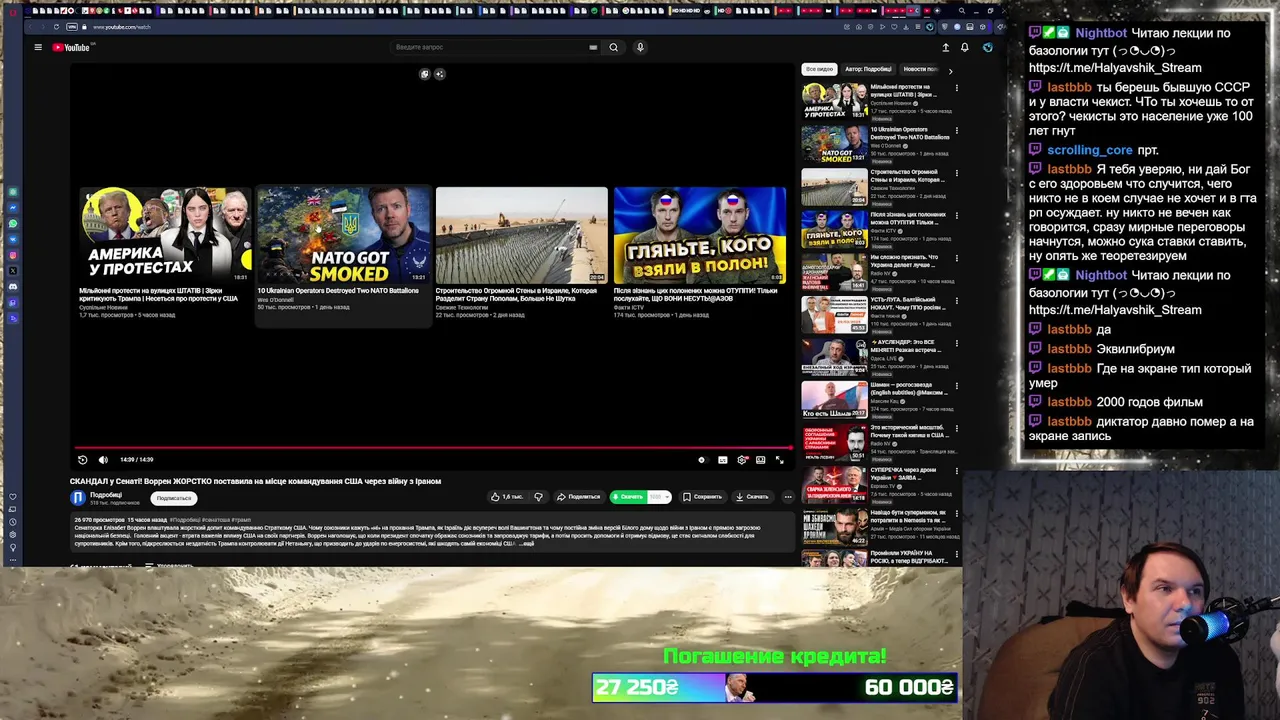Image resolution: width=1280 pixels, height=720 pixels.
Task: Click the endscreen pip overlay icon above thumbnails
Action: pyautogui.click(x=425, y=74)
